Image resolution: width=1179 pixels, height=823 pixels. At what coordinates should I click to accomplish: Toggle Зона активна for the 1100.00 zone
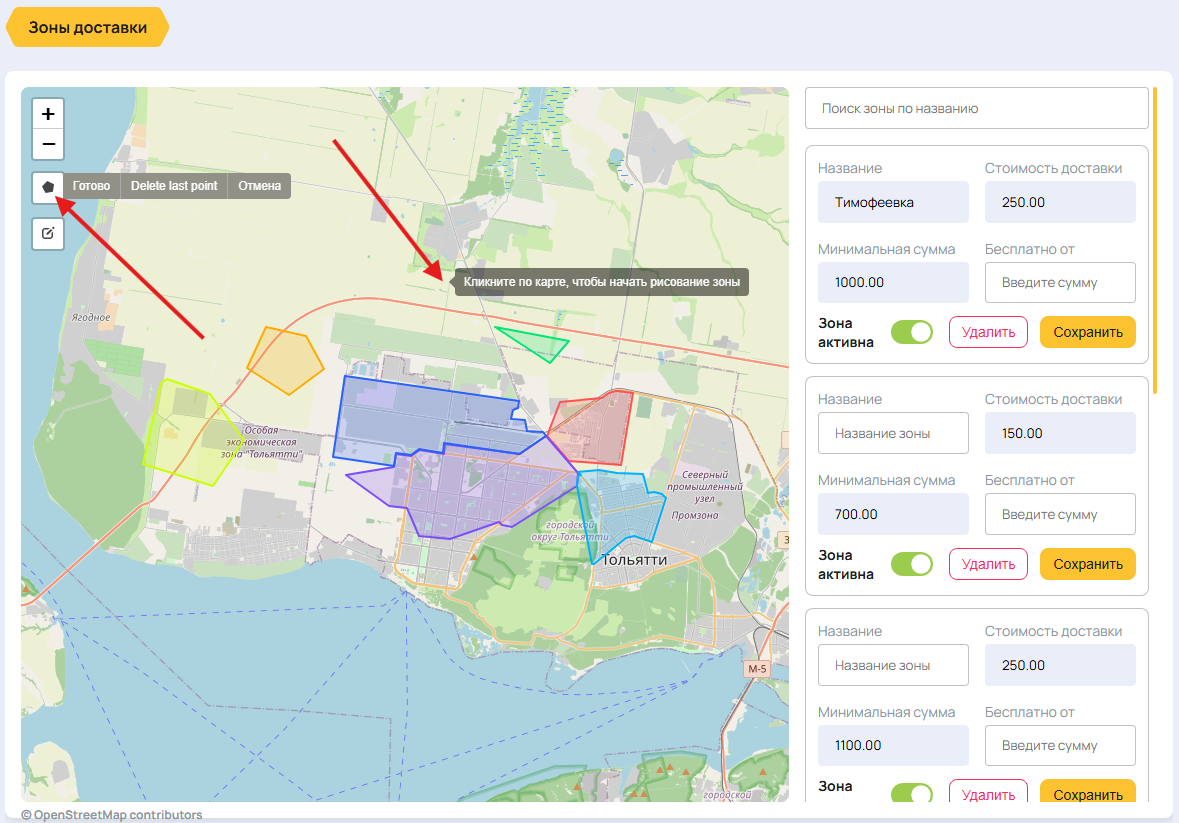tap(912, 793)
